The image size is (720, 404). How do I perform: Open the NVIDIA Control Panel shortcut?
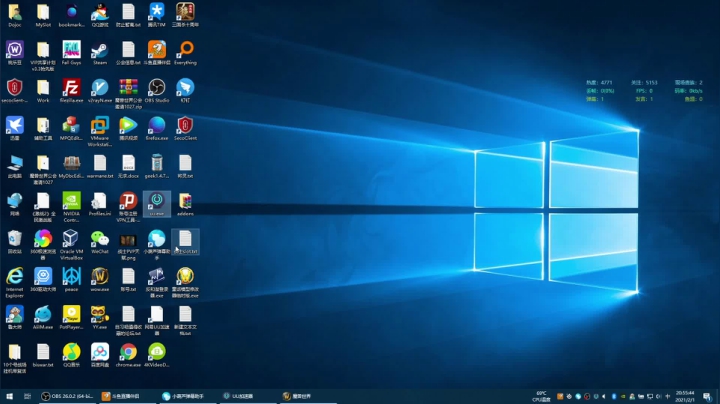(x=71, y=207)
